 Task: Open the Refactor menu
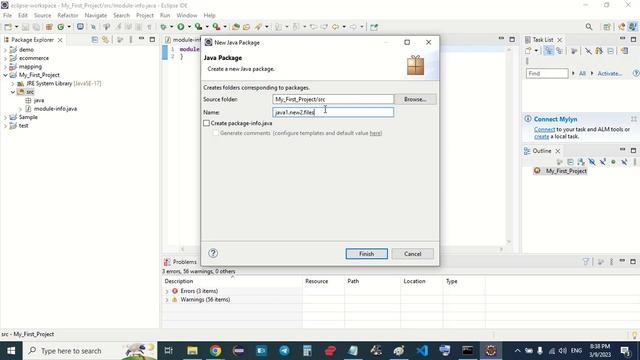click(x=68, y=15)
